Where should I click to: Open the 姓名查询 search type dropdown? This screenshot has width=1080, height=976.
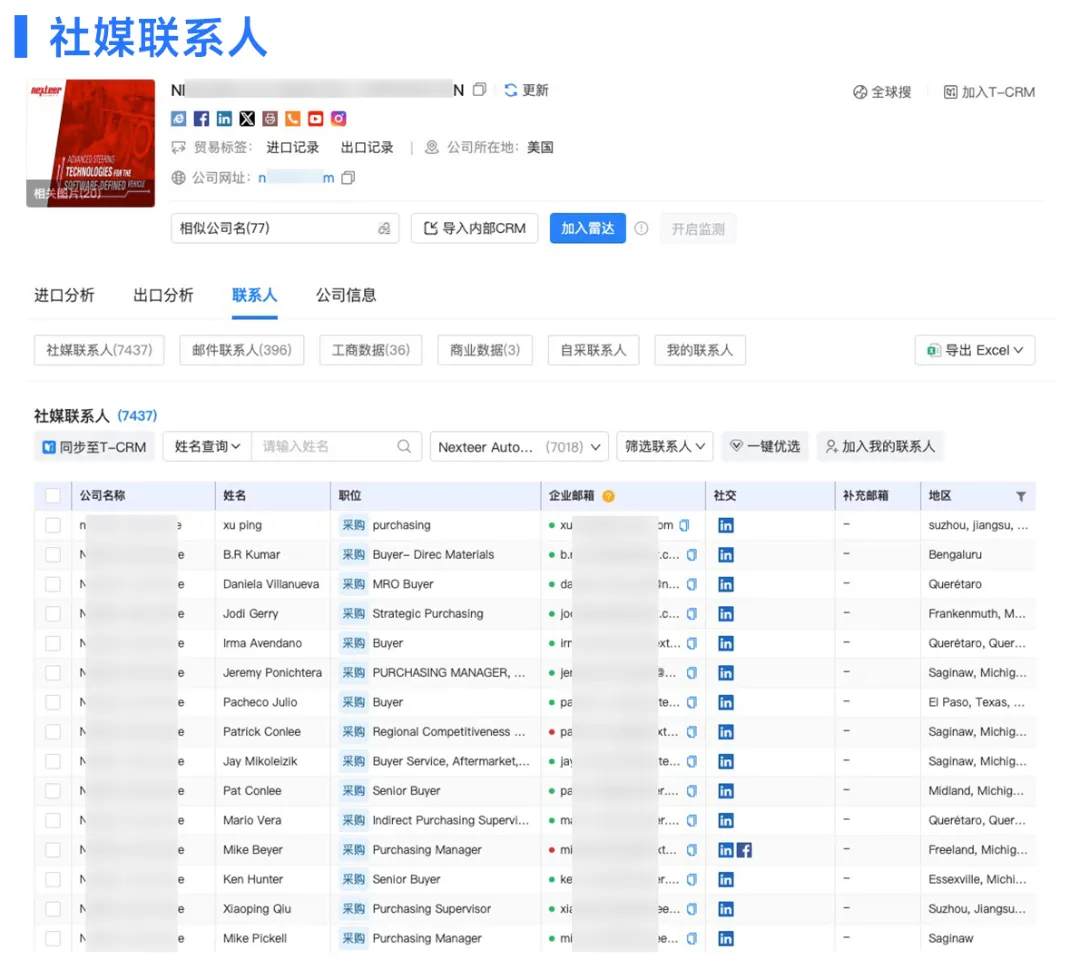coord(205,447)
